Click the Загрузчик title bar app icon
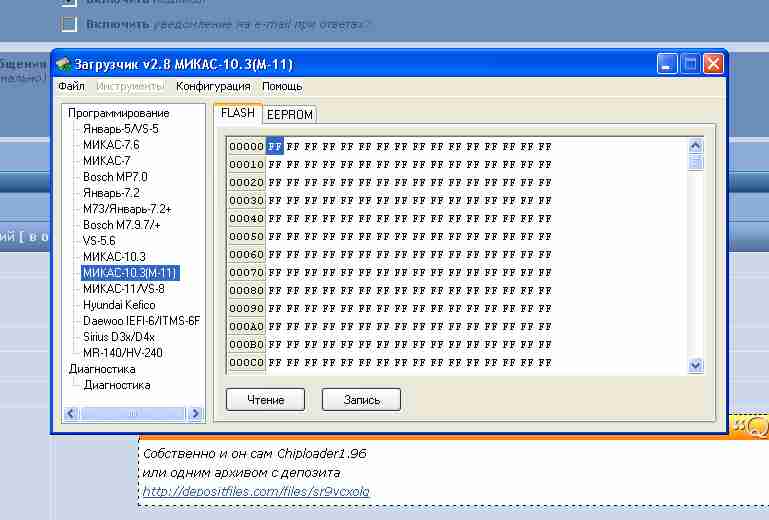This screenshot has height=520, width=769. (x=64, y=64)
